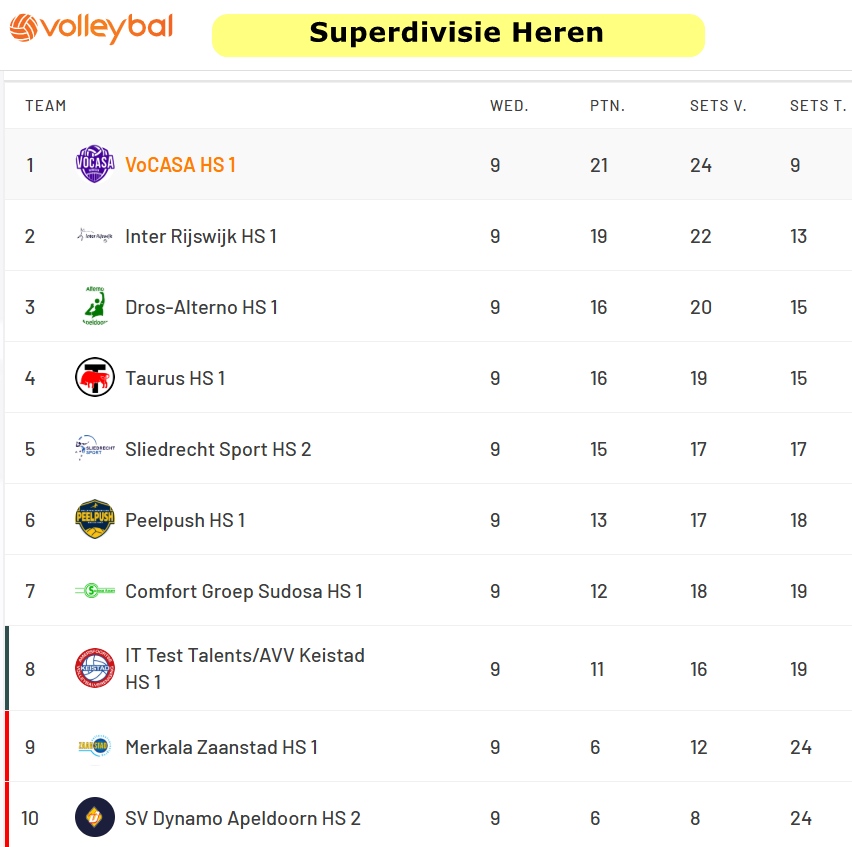Click the Dros-Alterno green team logo
The height and width of the screenshot is (847, 852).
click(95, 307)
